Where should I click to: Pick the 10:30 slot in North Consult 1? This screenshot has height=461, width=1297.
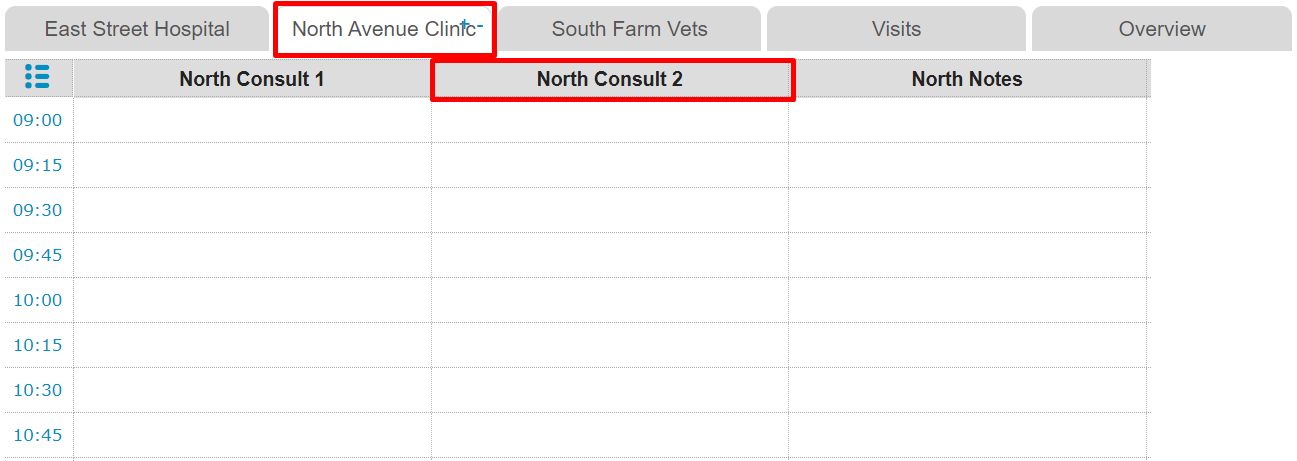click(252, 390)
